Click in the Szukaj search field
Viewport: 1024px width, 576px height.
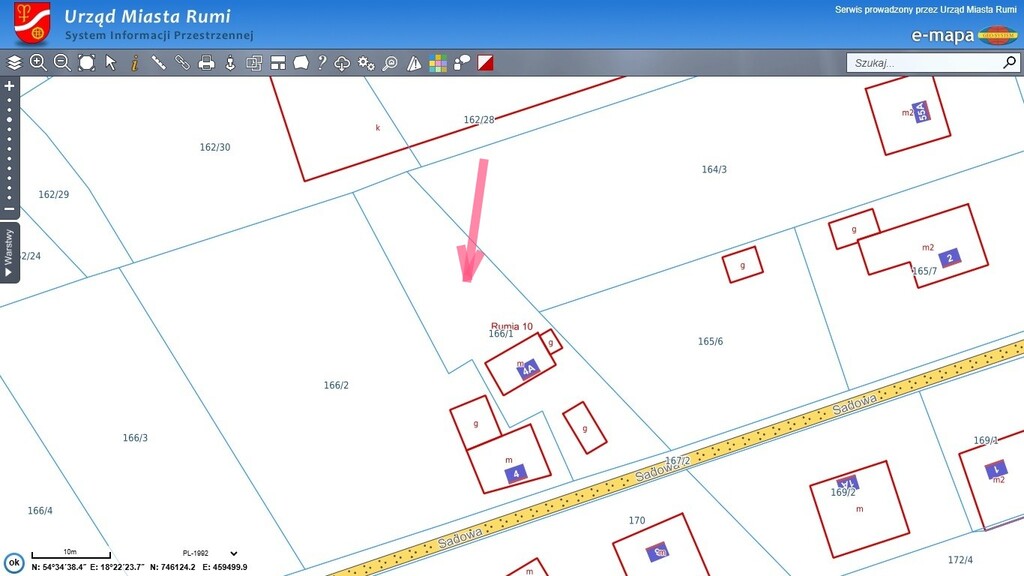[x=922, y=63]
